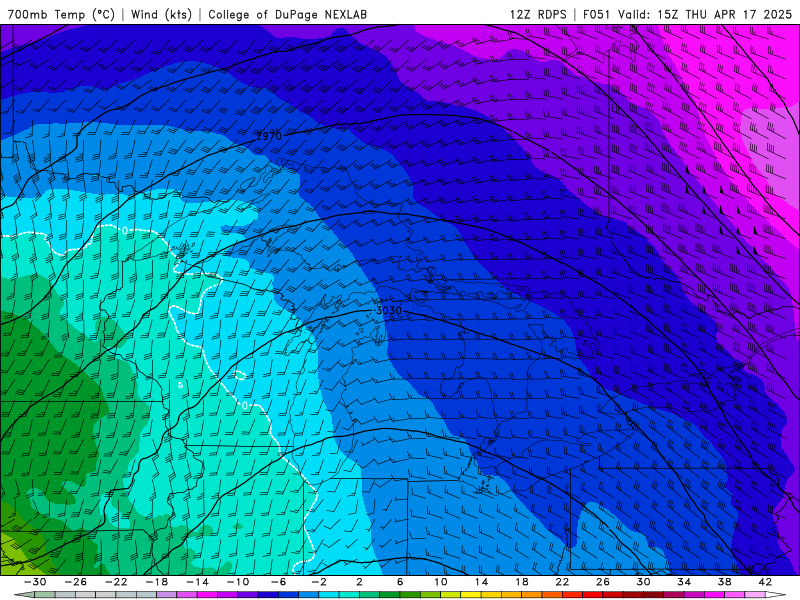Click the '30' color scale label
The image size is (800, 600).
[643, 582]
